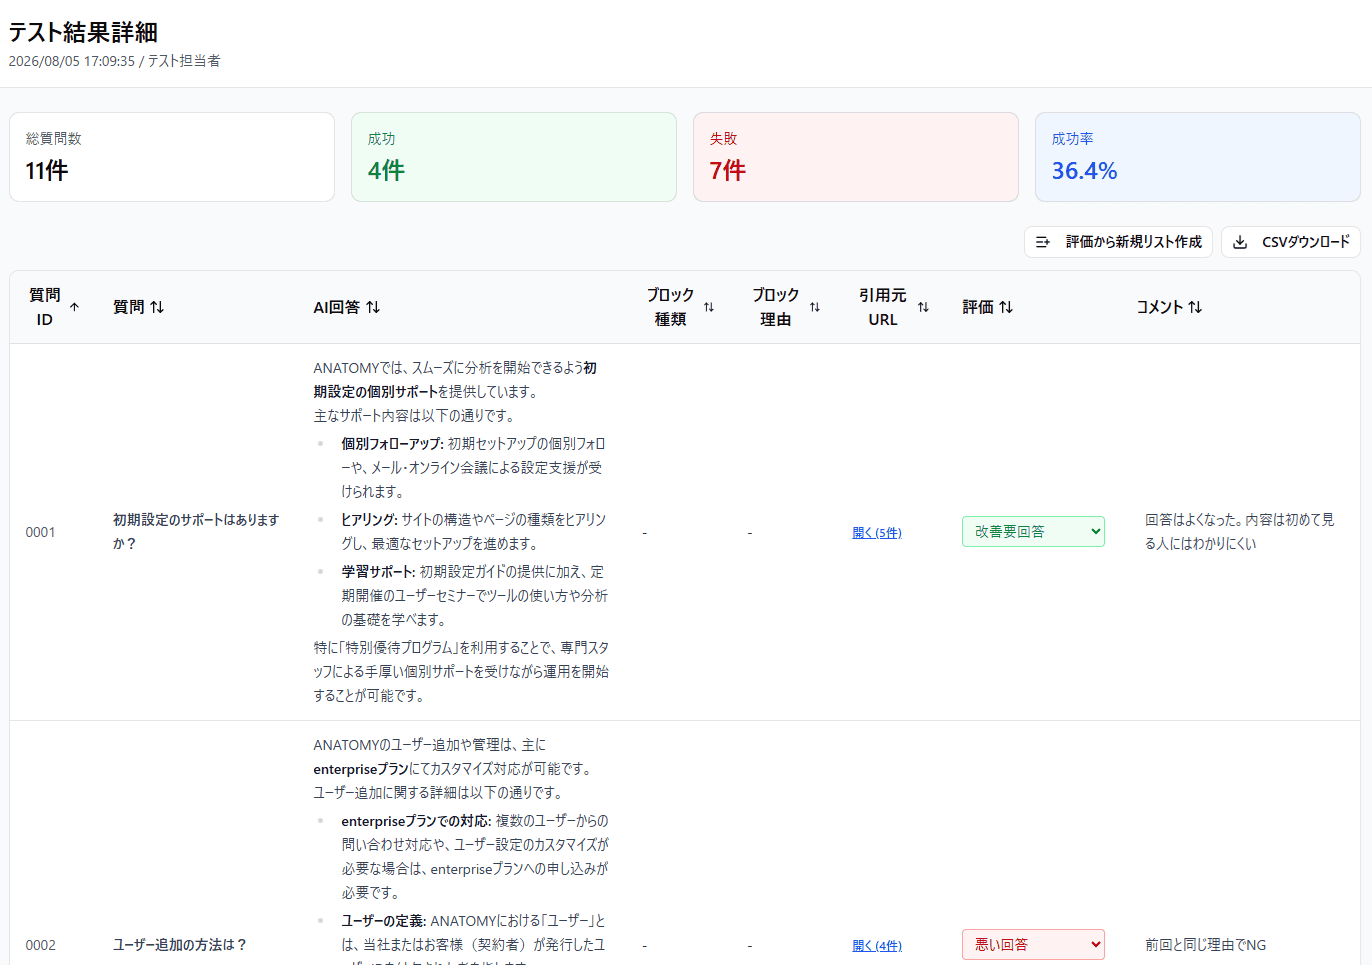Sort by 質問ID using its arrow icon
The image size is (1372, 965).
(74, 307)
